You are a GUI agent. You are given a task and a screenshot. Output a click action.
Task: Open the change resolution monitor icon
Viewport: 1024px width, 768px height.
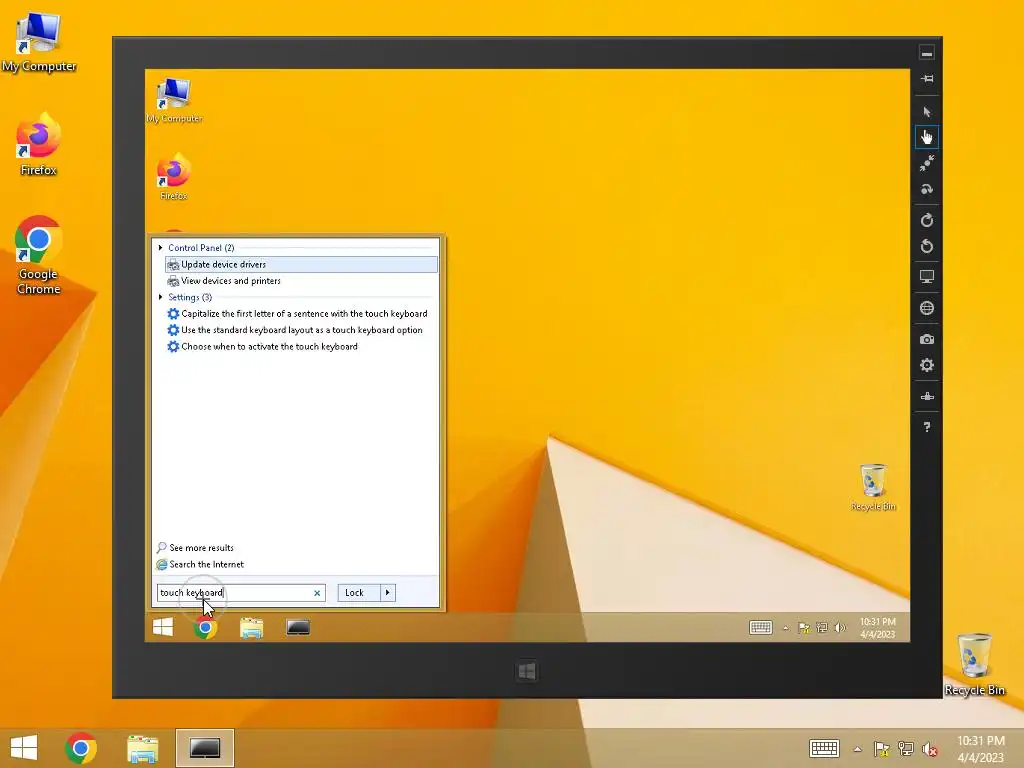pyautogui.click(x=927, y=277)
